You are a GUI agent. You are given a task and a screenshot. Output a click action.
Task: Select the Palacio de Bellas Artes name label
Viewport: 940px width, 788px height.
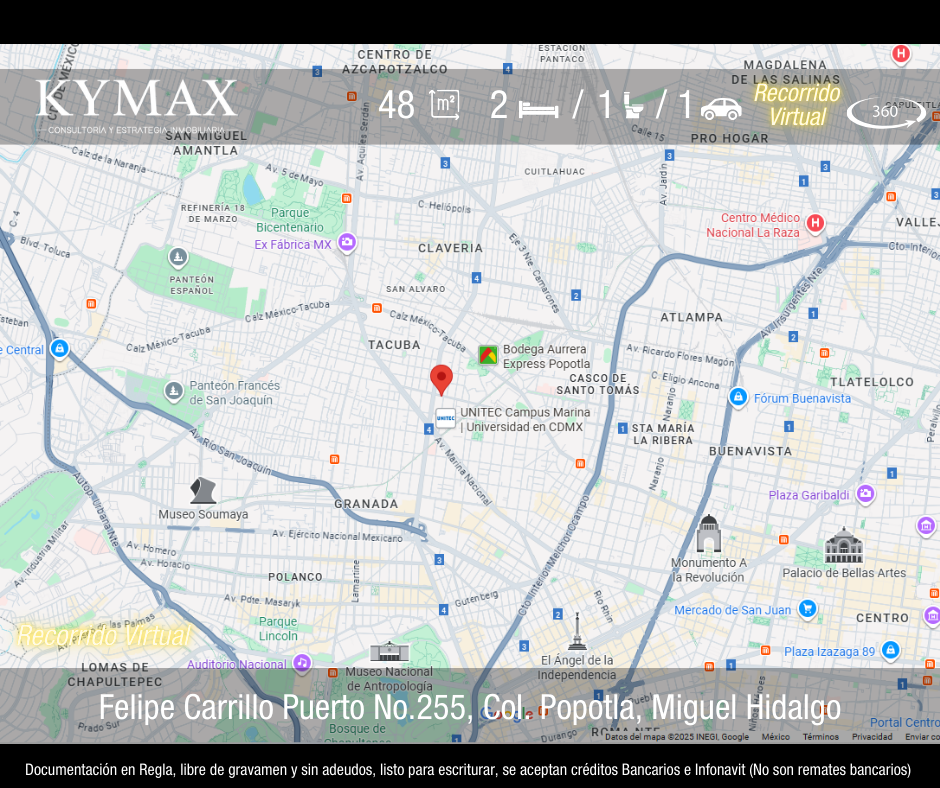pos(844,573)
